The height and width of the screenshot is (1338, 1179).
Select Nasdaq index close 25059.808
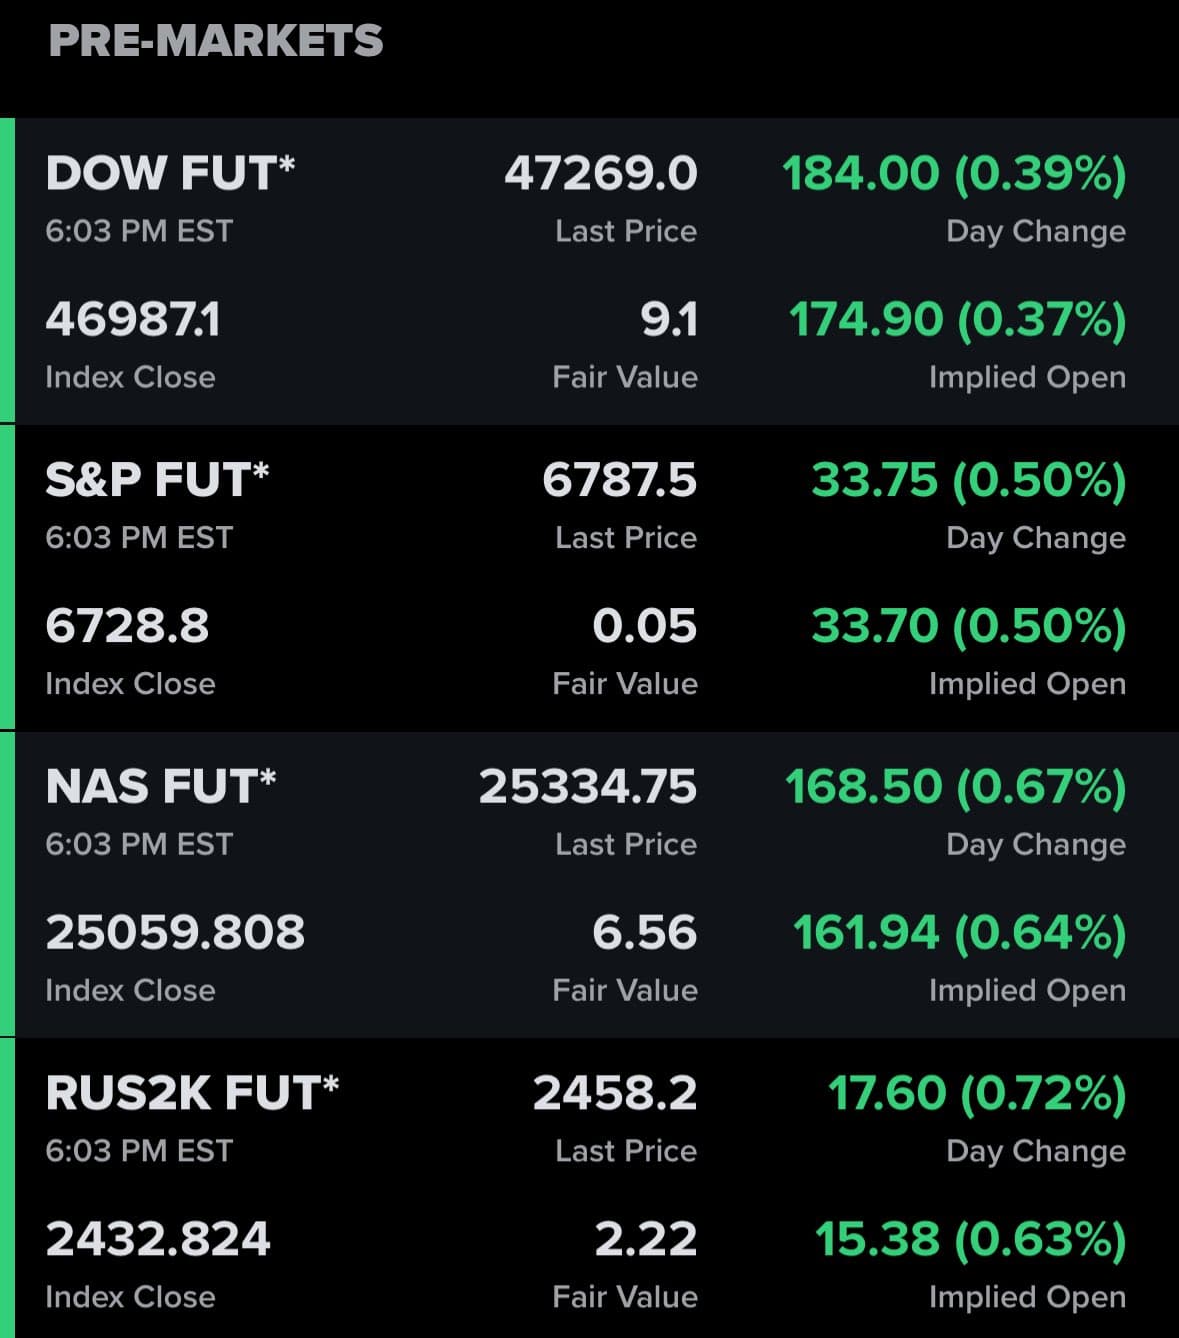coord(175,932)
